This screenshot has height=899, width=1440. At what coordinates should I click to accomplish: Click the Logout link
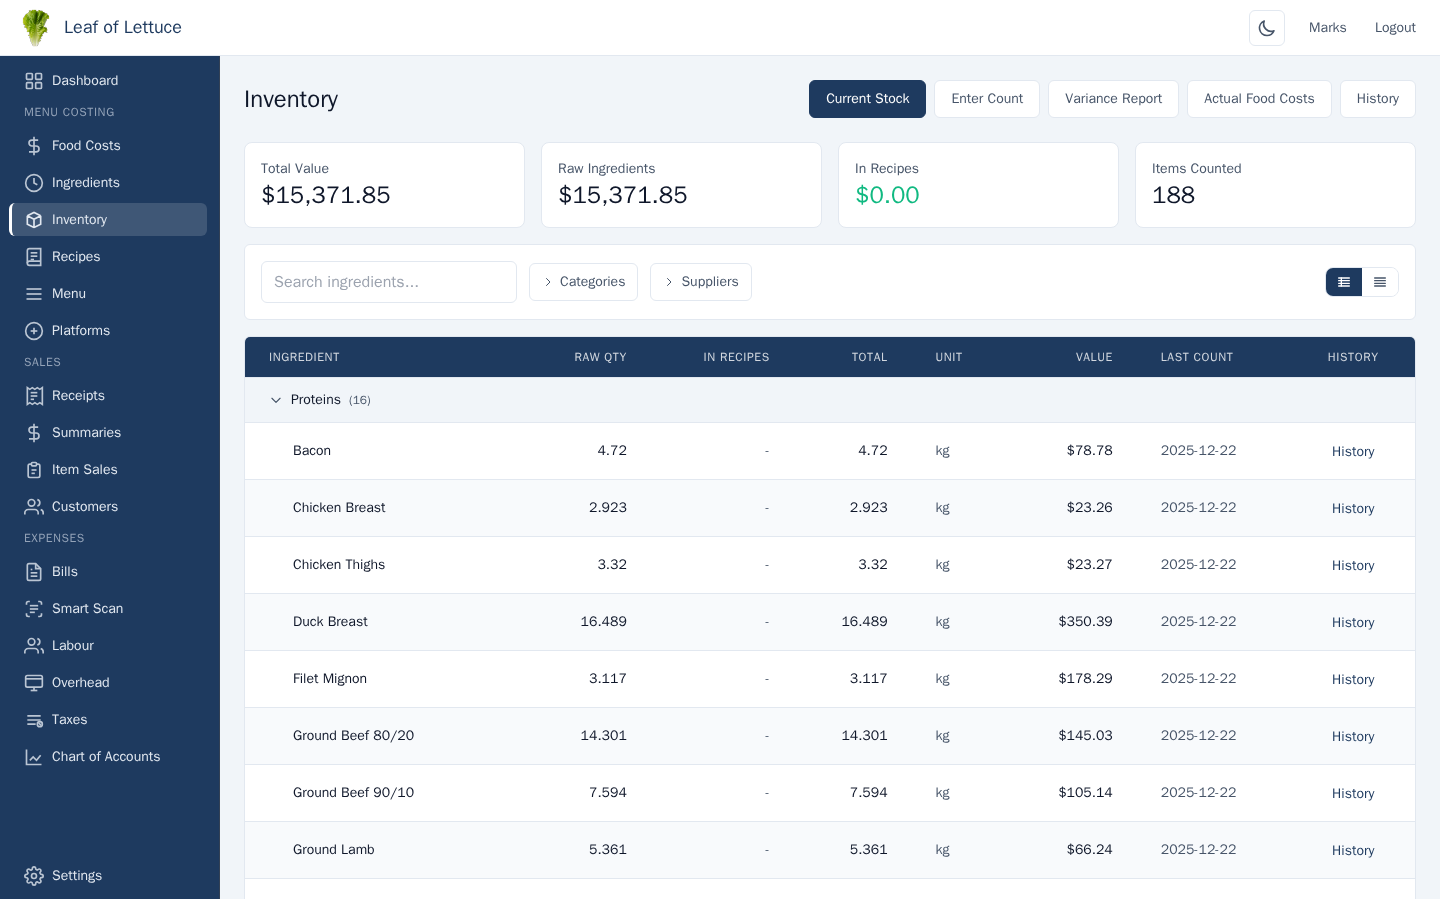coord(1394,28)
